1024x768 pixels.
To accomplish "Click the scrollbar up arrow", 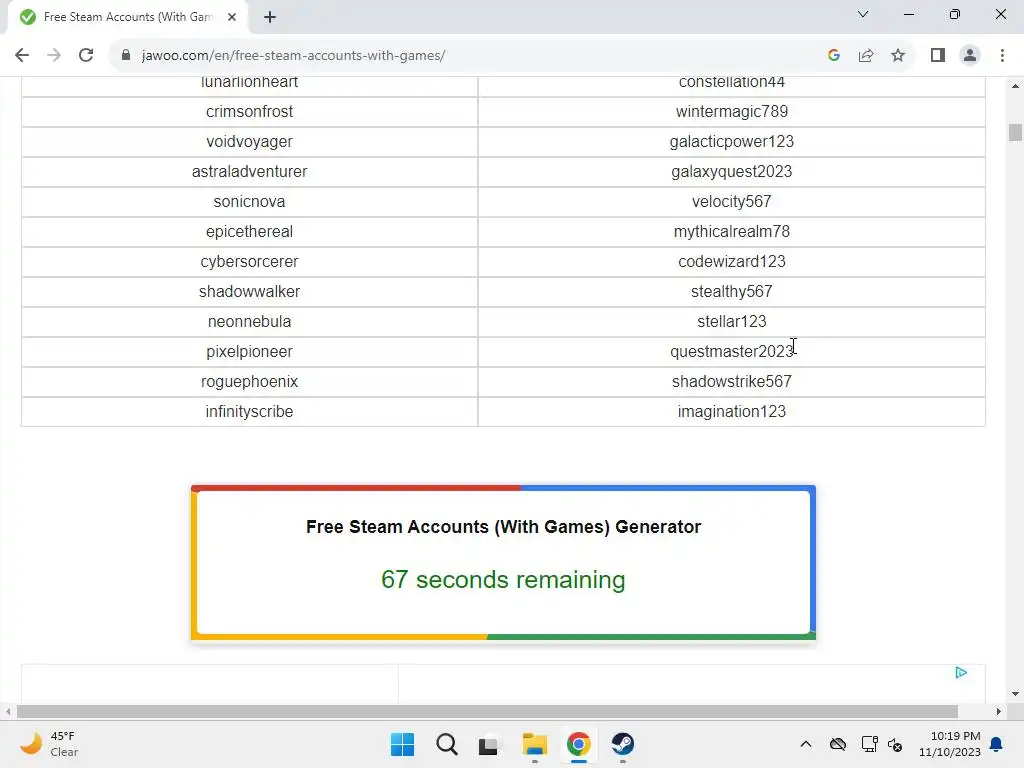I will pos(1015,86).
